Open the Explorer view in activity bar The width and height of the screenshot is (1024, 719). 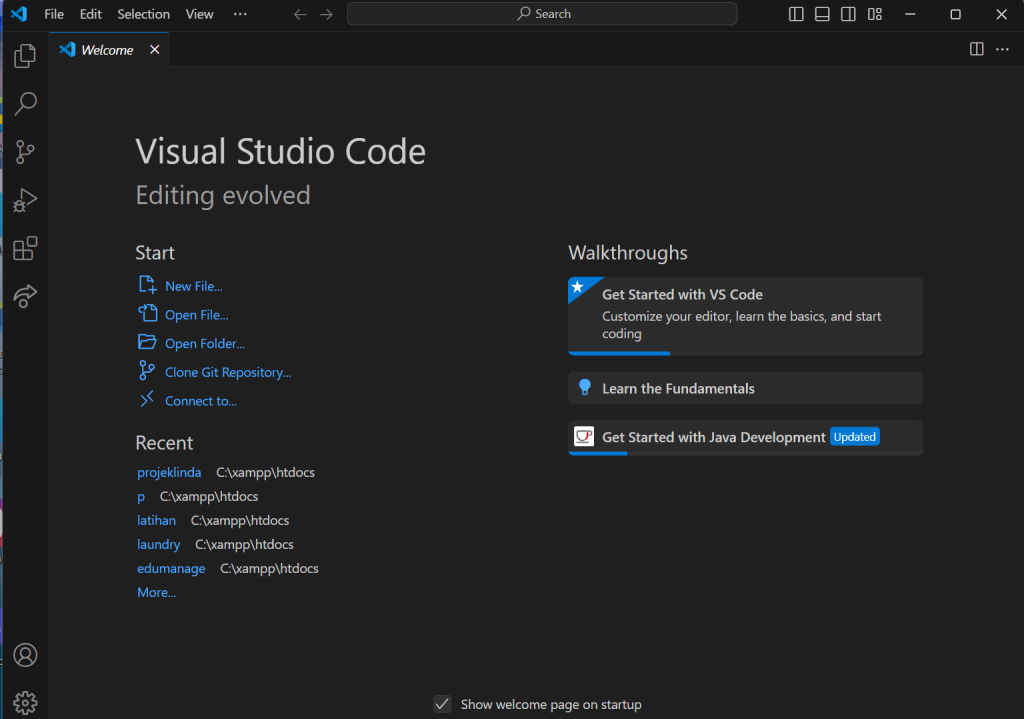pos(25,56)
